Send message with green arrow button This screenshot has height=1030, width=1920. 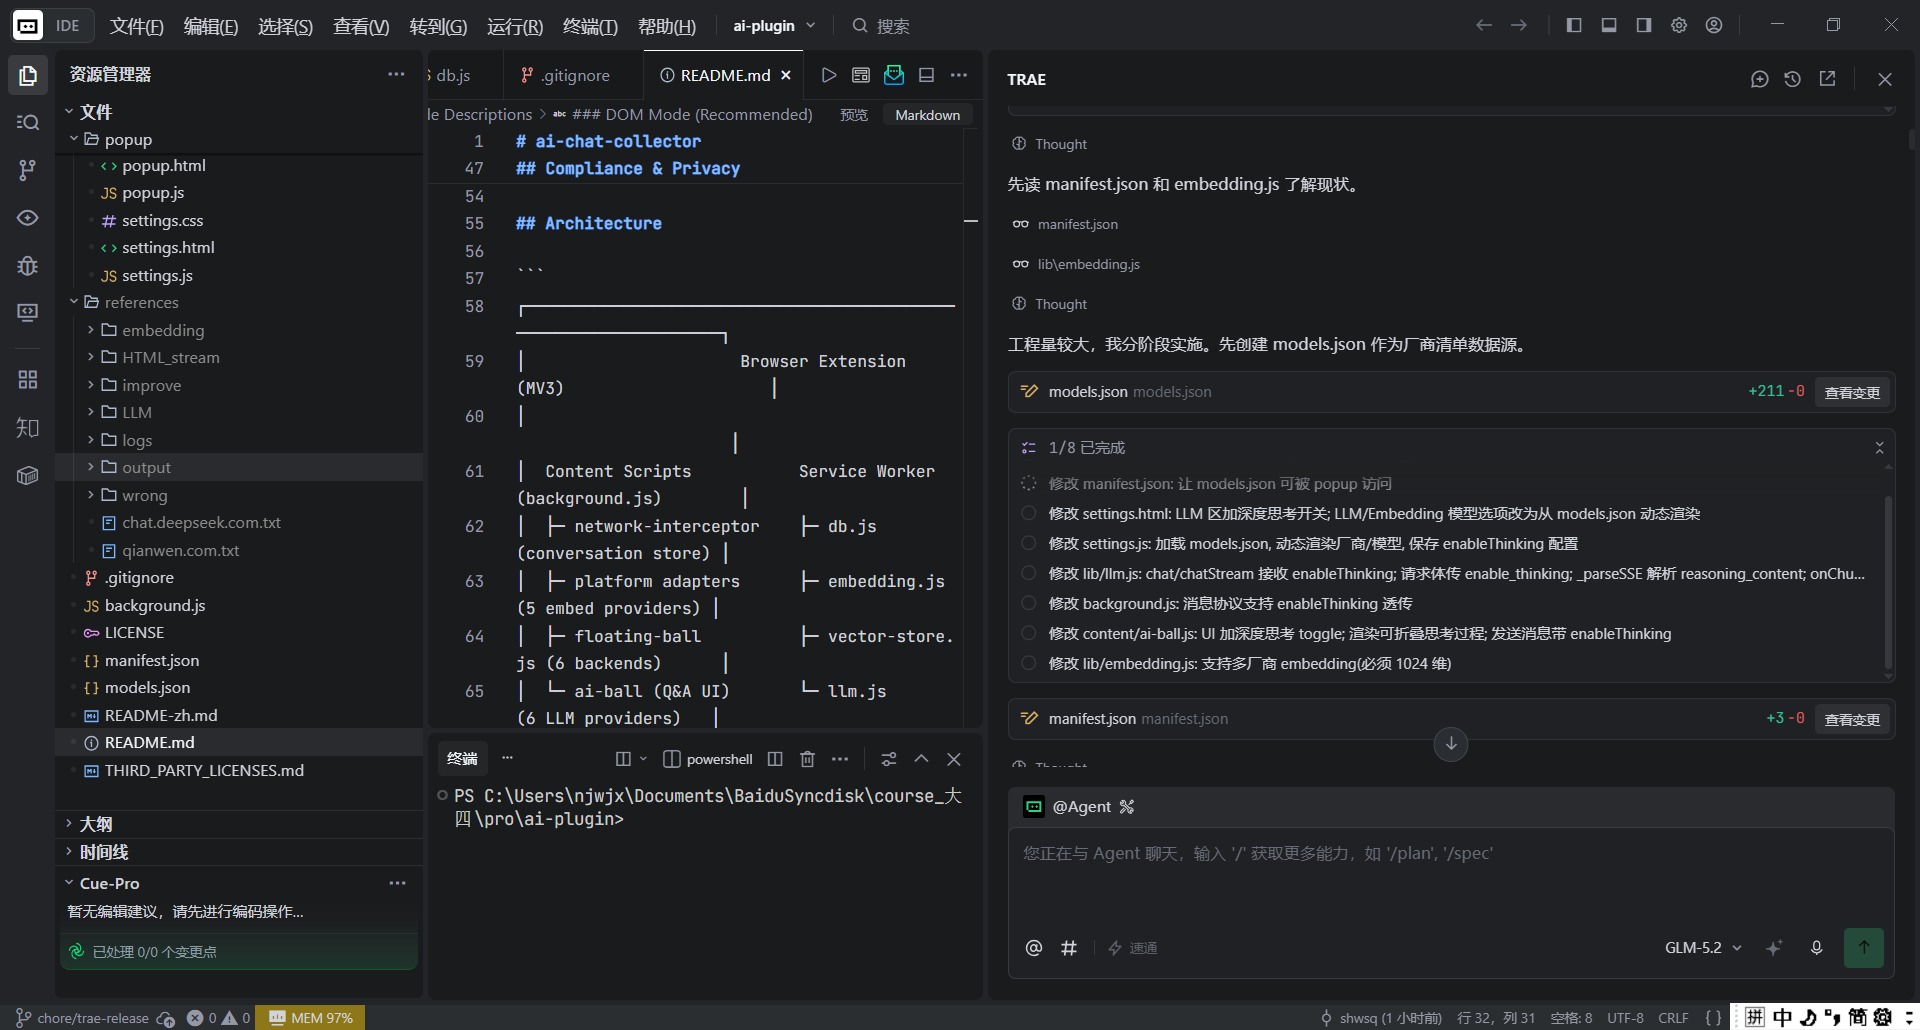[x=1864, y=948]
